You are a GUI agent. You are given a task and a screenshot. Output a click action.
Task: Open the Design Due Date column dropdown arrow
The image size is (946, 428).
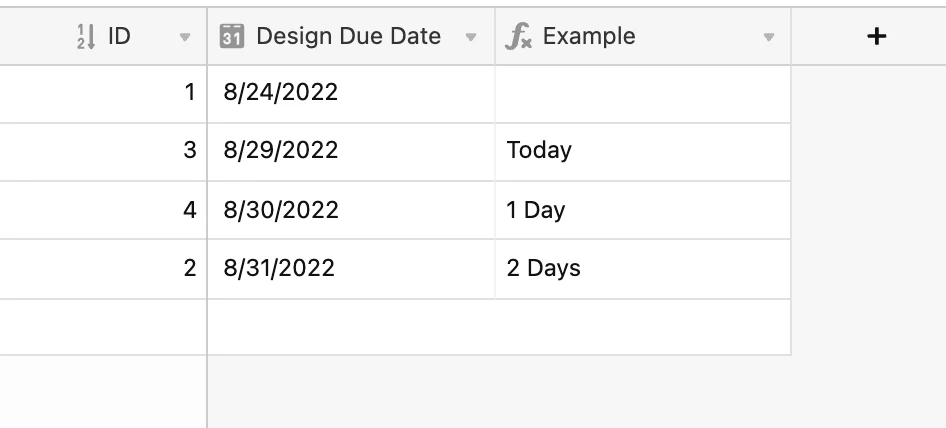(x=471, y=37)
